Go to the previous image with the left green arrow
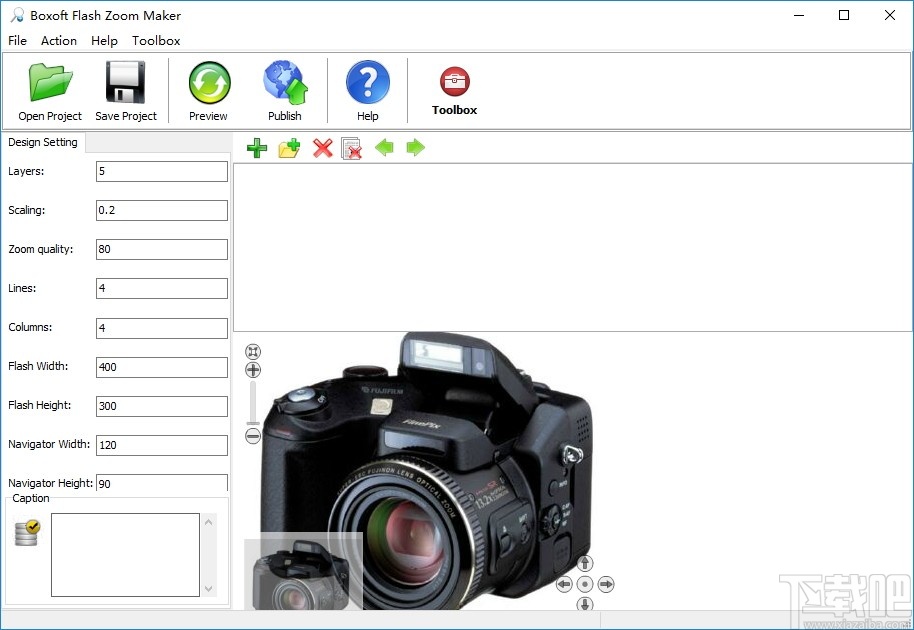The image size is (914, 630). (x=385, y=147)
